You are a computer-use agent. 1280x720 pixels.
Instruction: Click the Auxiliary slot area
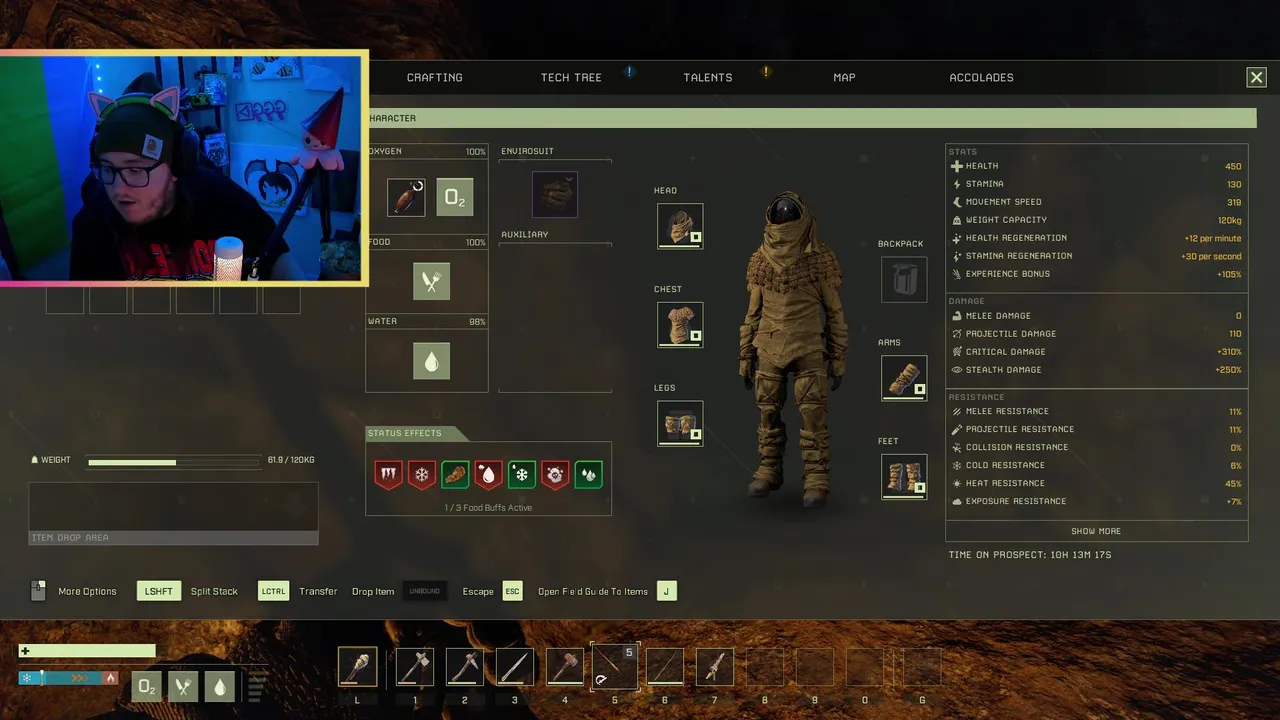pyautogui.click(x=555, y=317)
